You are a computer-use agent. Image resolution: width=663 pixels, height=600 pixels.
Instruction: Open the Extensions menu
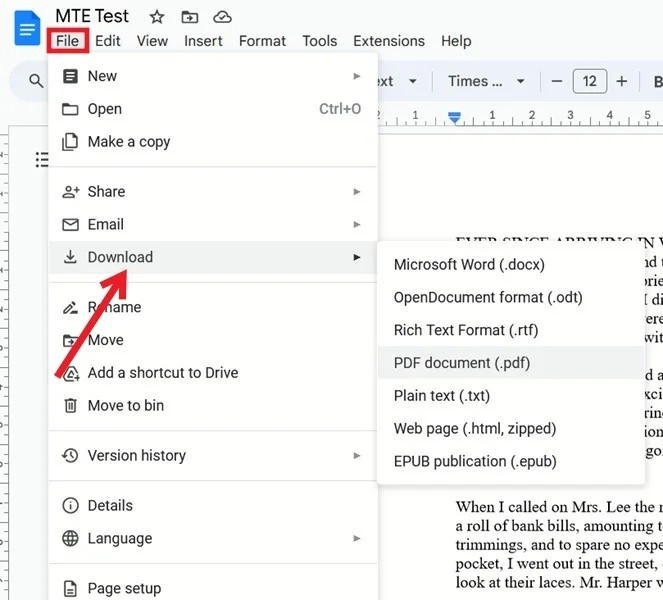click(x=389, y=41)
